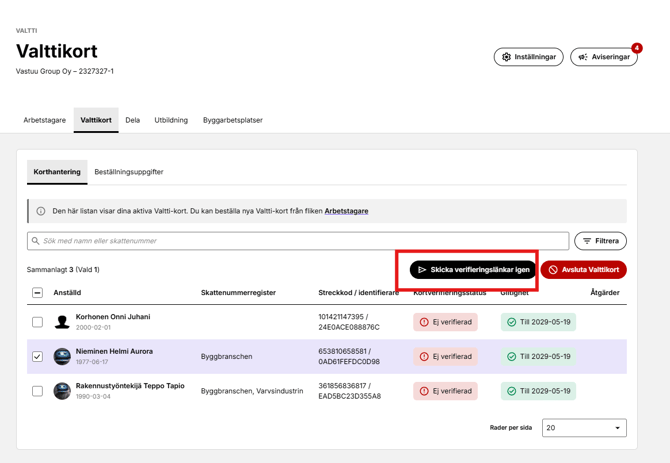670x463 pixels.
Task: Click the red notification badge showing 4
Action: 637,48
